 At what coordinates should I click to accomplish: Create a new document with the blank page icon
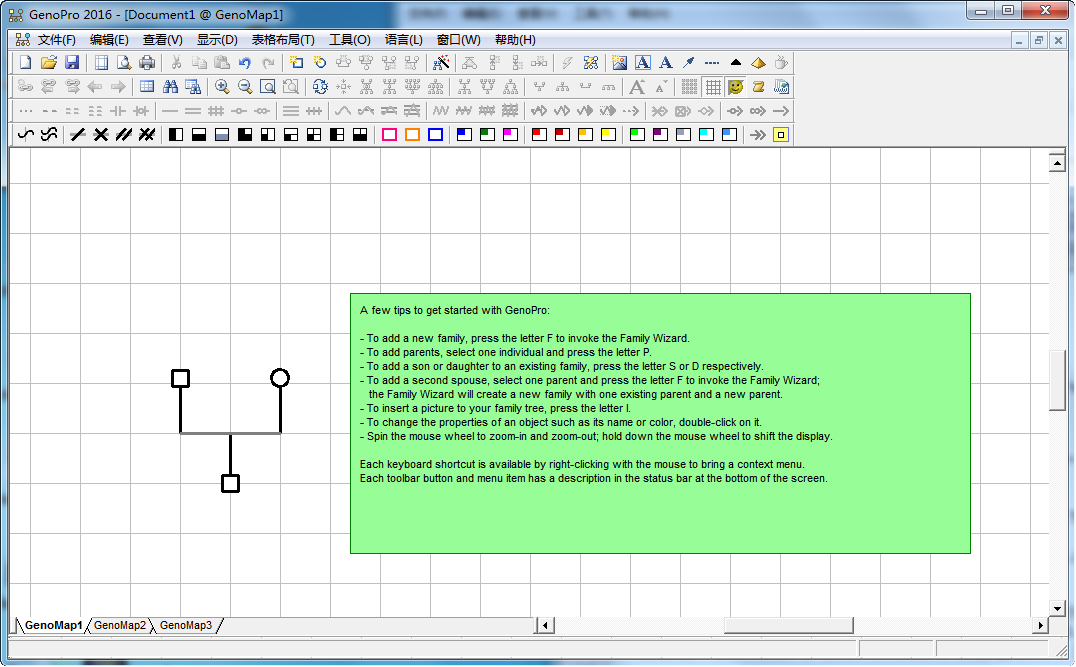coord(26,62)
